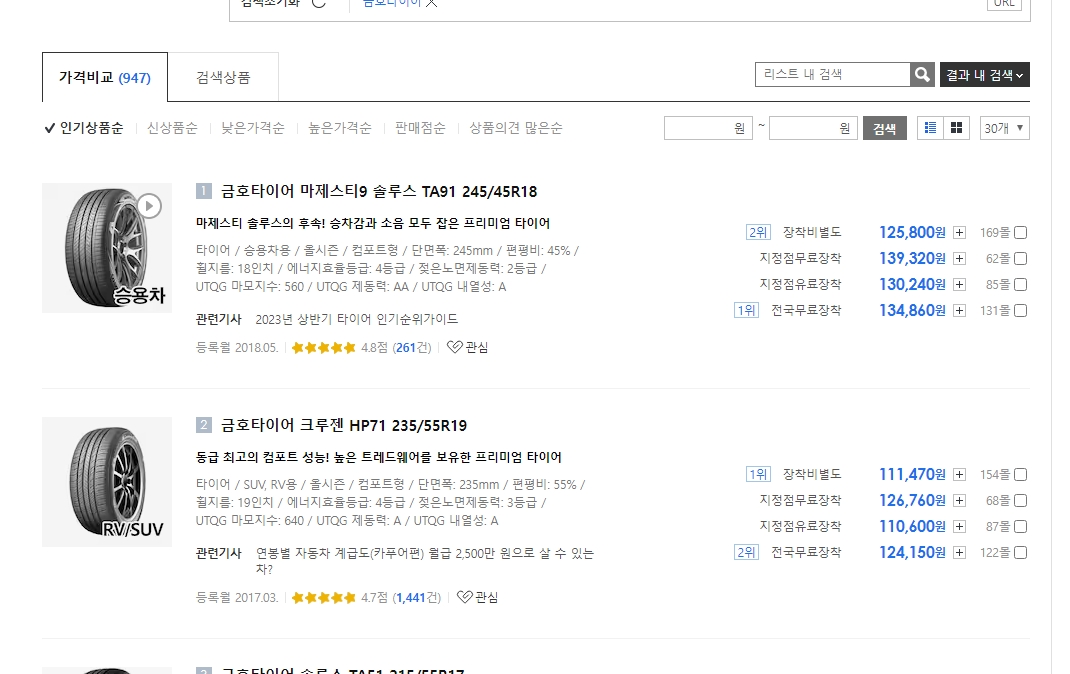Select the 가격비교 (947) tab
Screen dimensions: 1070x674
(x=104, y=77)
